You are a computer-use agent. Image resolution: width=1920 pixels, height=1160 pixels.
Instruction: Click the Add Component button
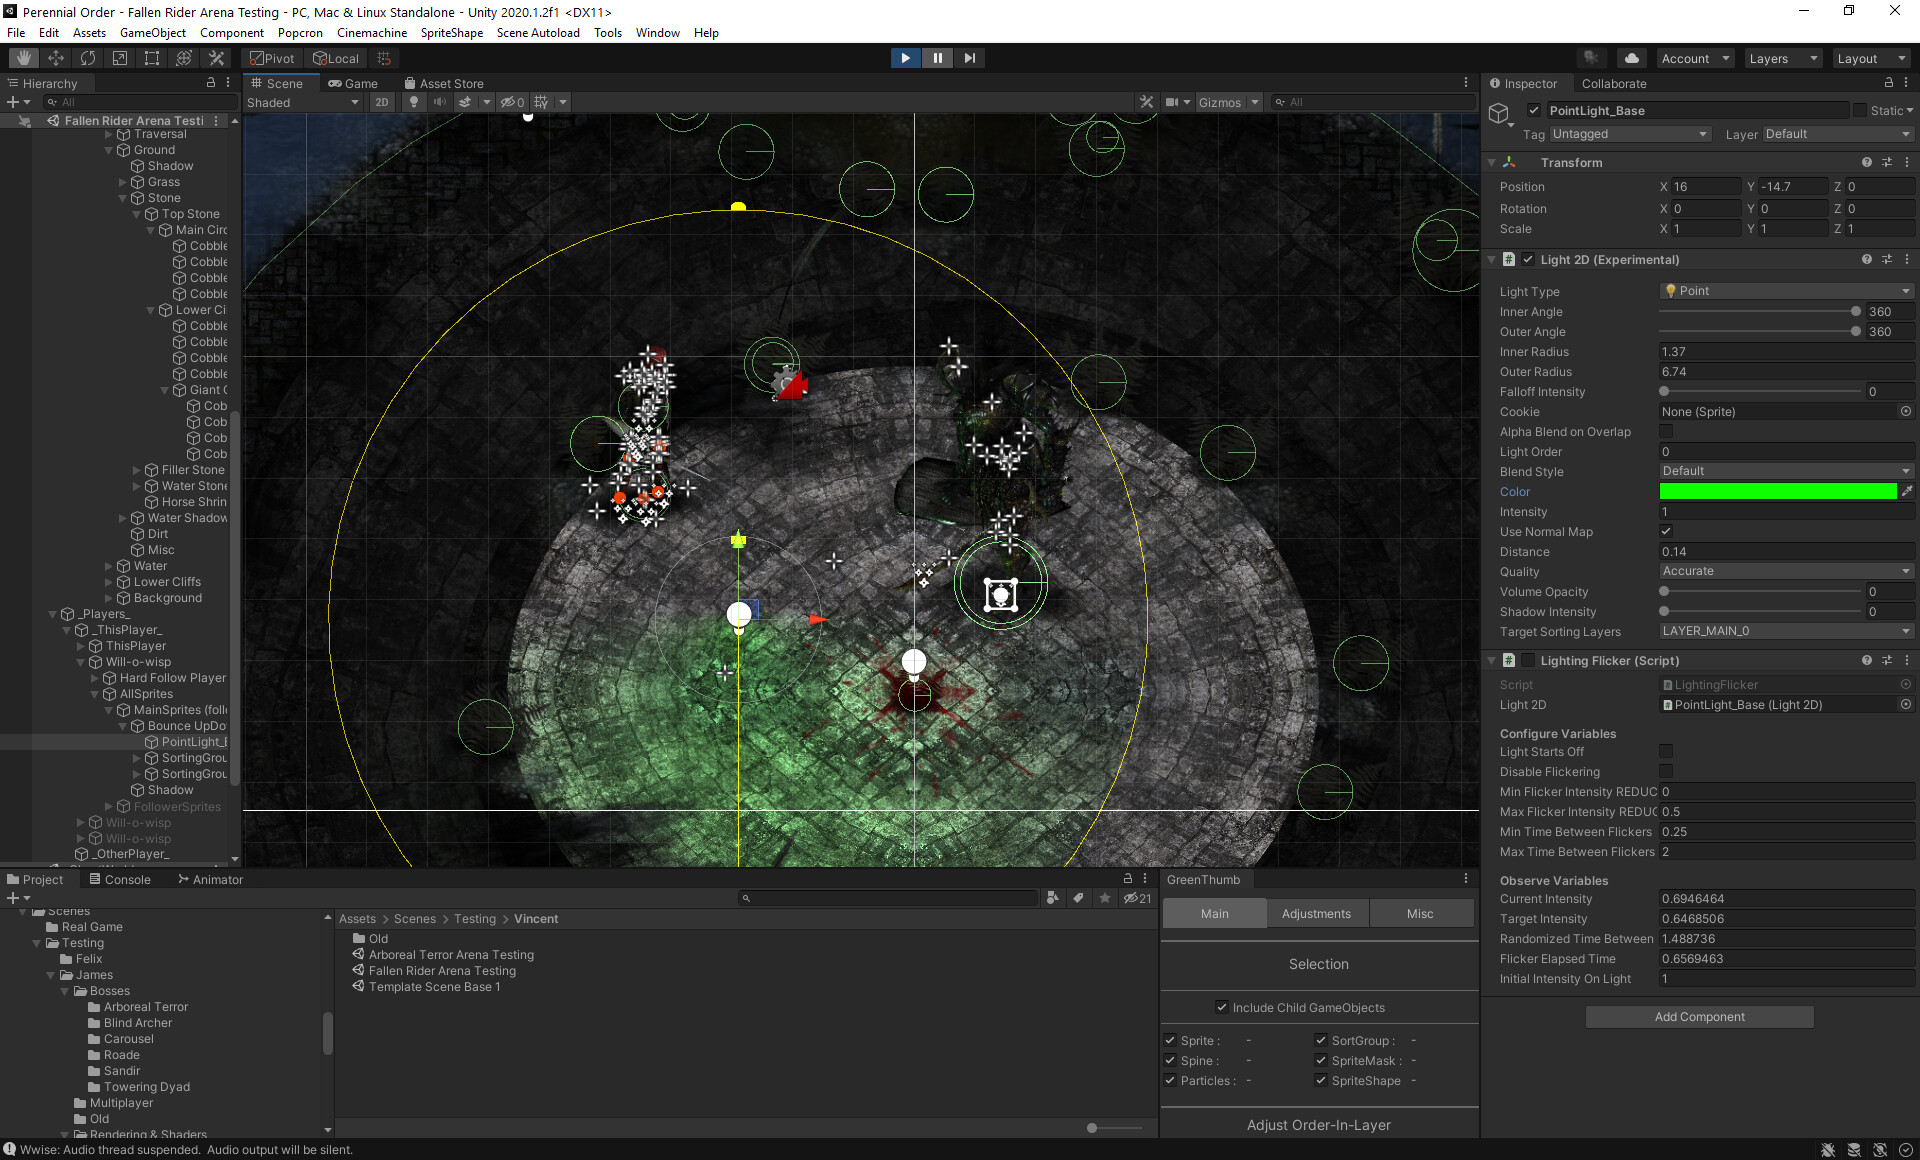click(x=1698, y=1016)
